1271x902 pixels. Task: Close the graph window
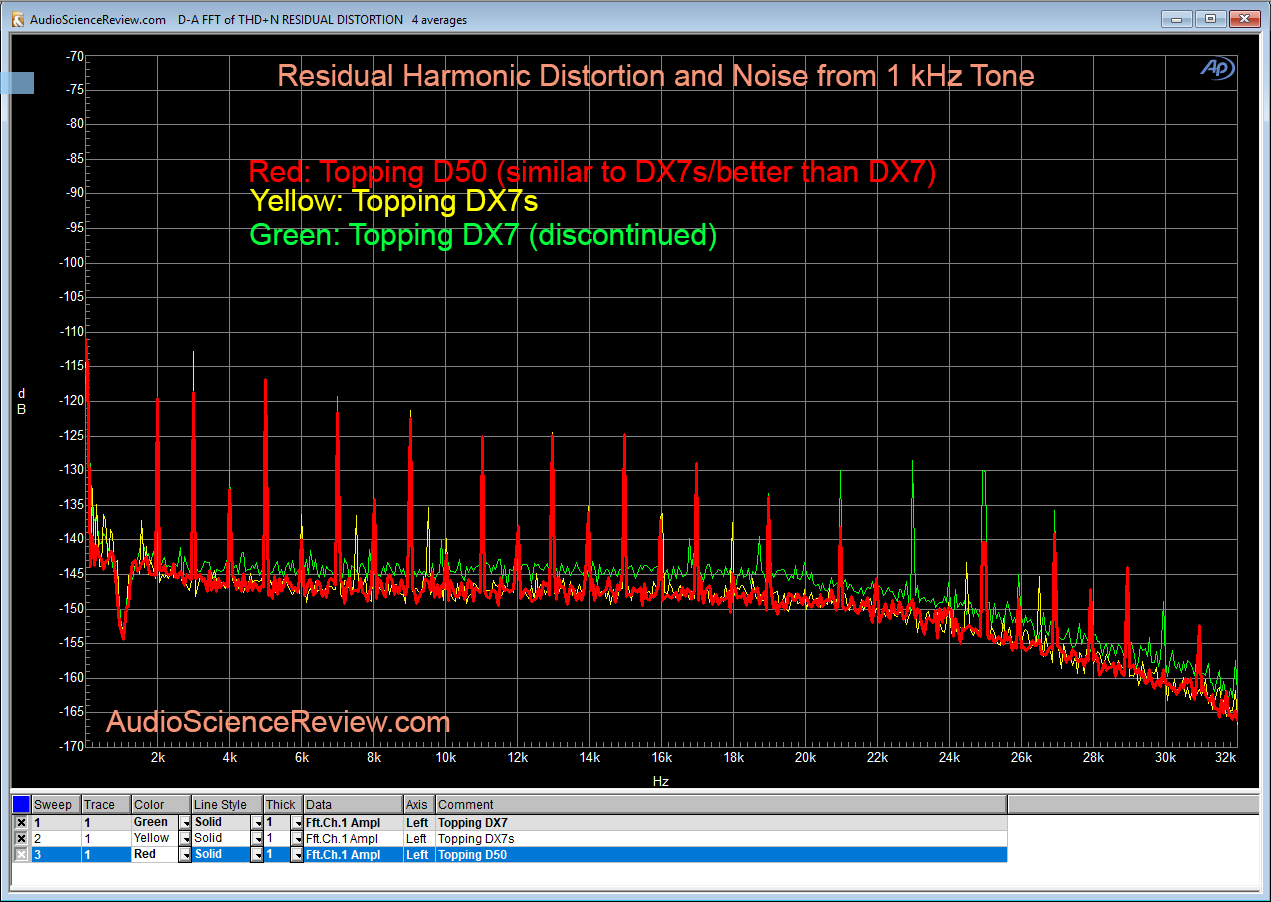1243,19
